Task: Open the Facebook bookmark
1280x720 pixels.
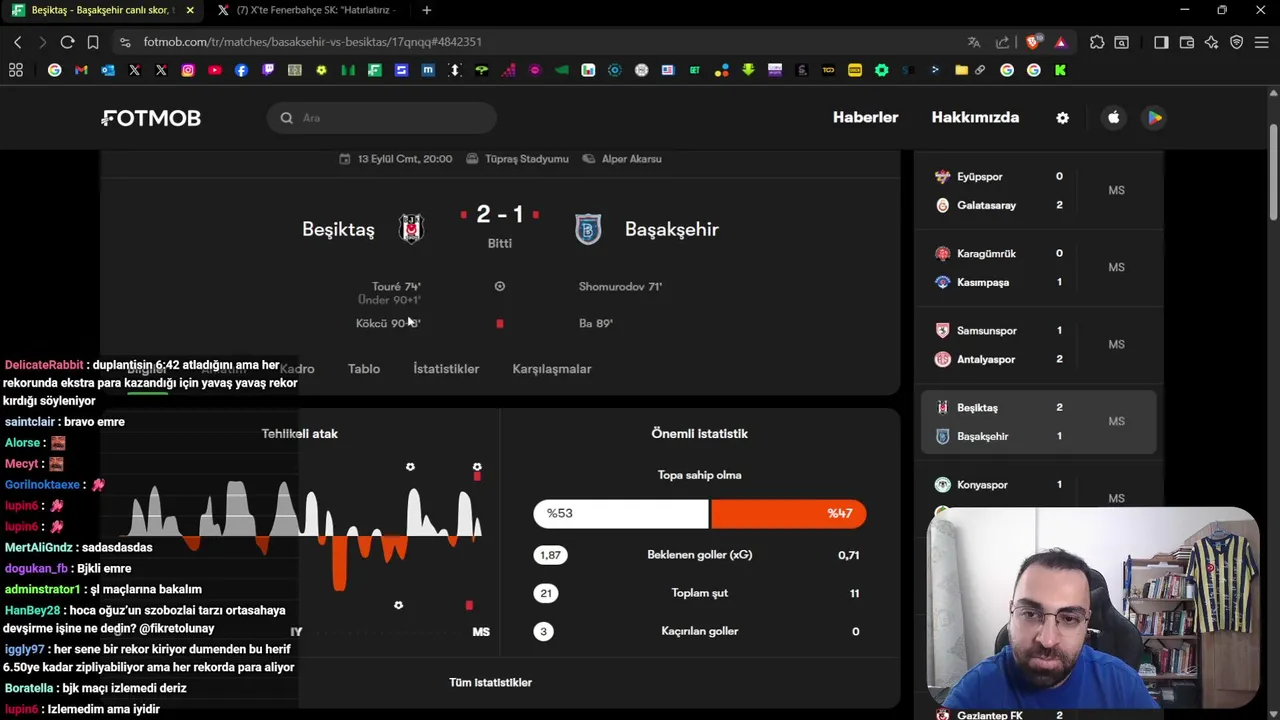Action: point(241,70)
